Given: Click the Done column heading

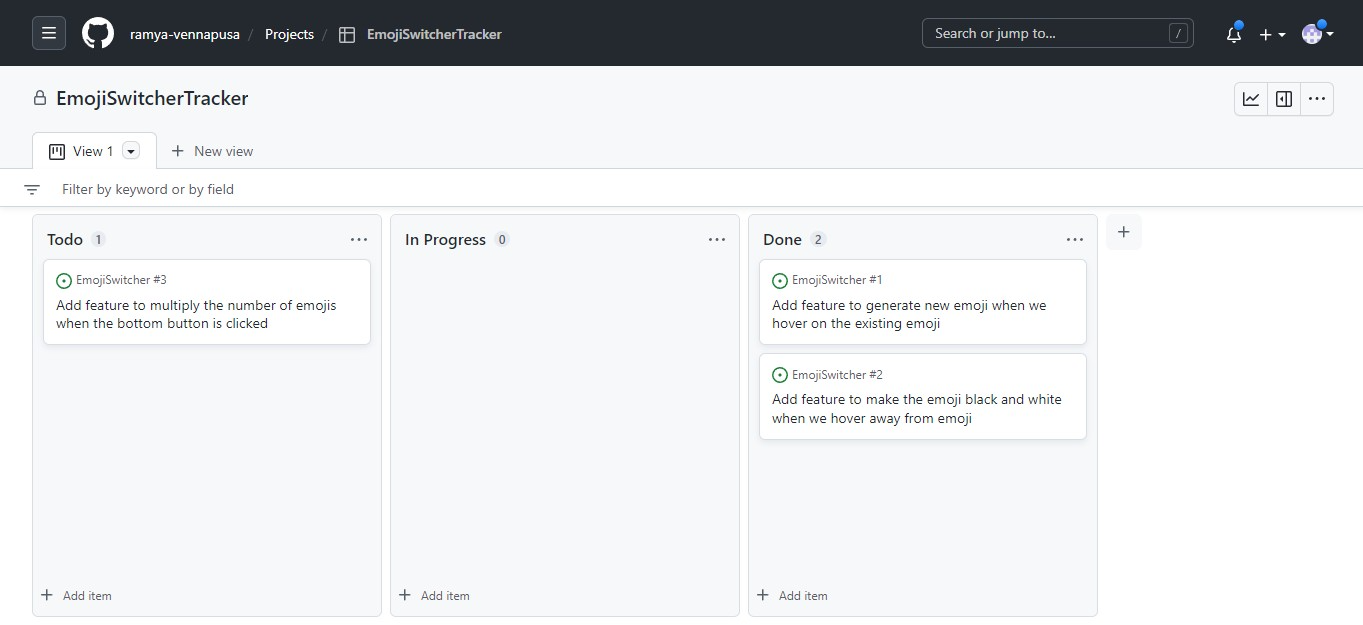Looking at the screenshot, I should point(782,239).
